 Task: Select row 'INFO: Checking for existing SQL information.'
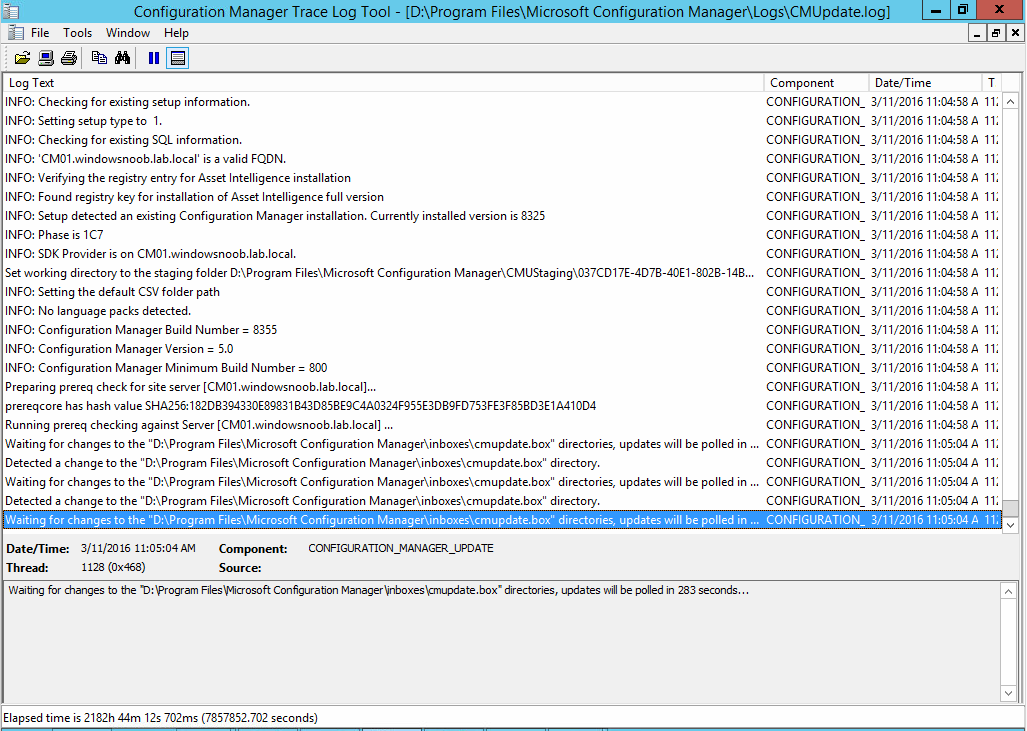pyautogui.click(x=502, y=140)
